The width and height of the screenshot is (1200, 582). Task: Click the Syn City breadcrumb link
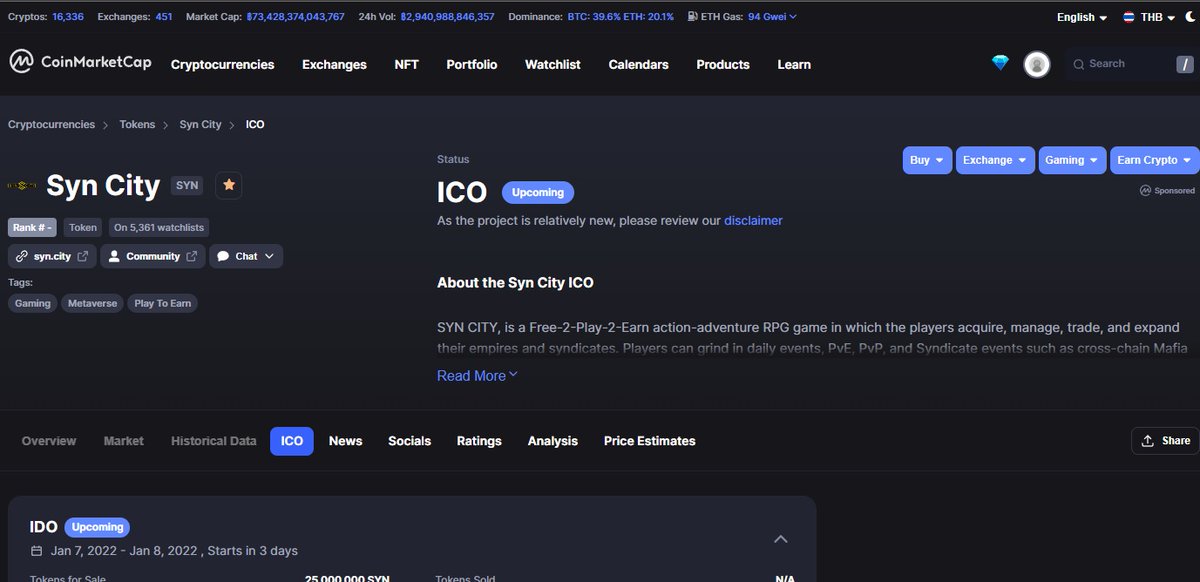click(x=200, y=125)
